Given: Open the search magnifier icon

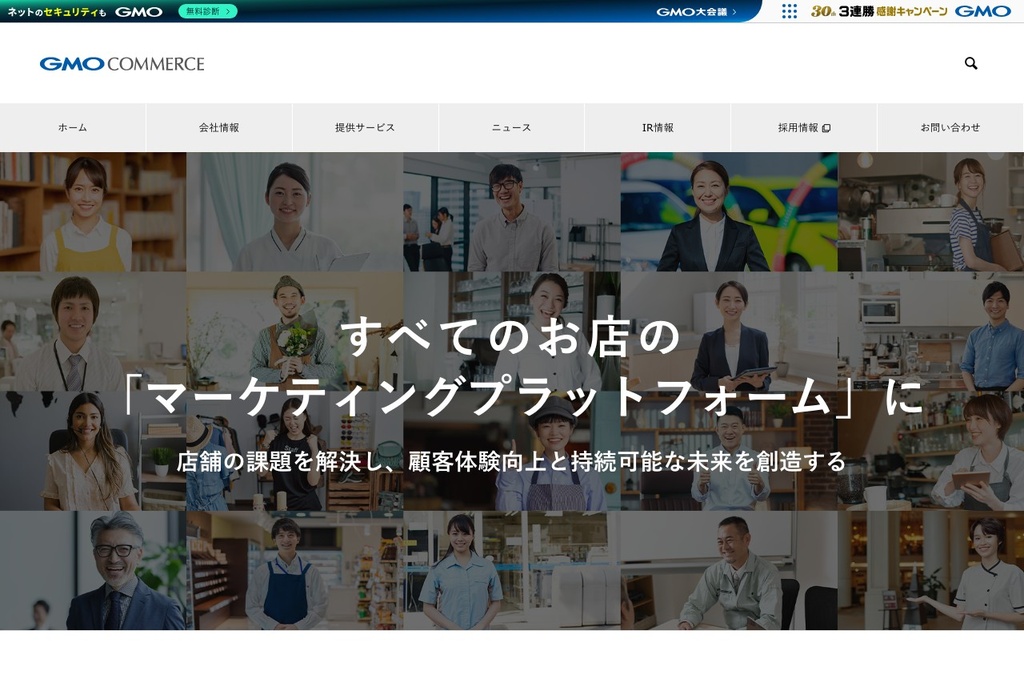Looking at the screenshot, I should click(x=971, y=63).
